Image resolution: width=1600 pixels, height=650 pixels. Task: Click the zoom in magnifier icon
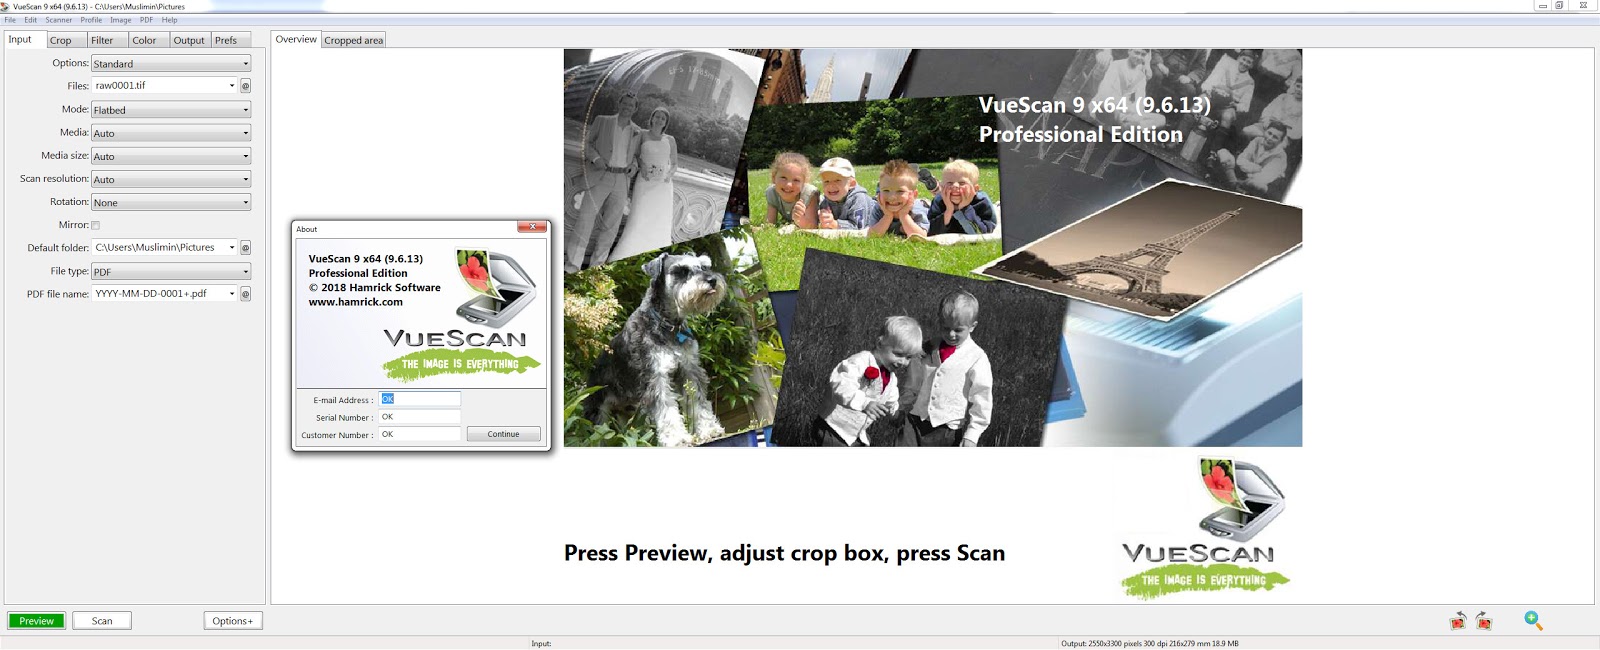click(x=1533, y=621)
